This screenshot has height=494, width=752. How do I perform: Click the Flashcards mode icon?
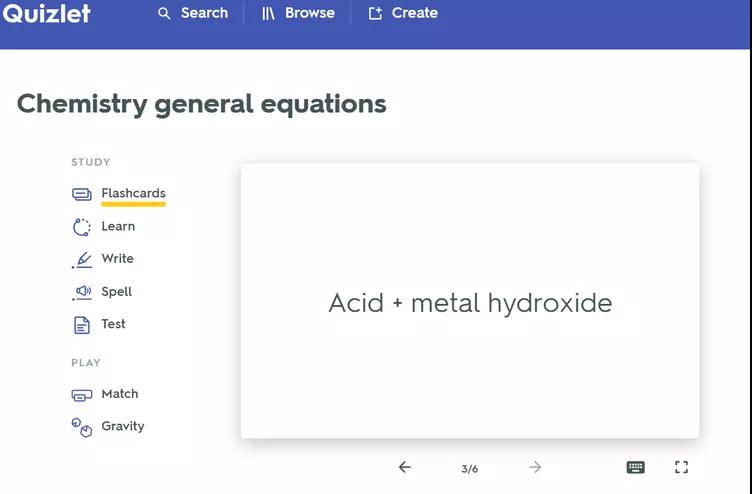tap(82, 194)
